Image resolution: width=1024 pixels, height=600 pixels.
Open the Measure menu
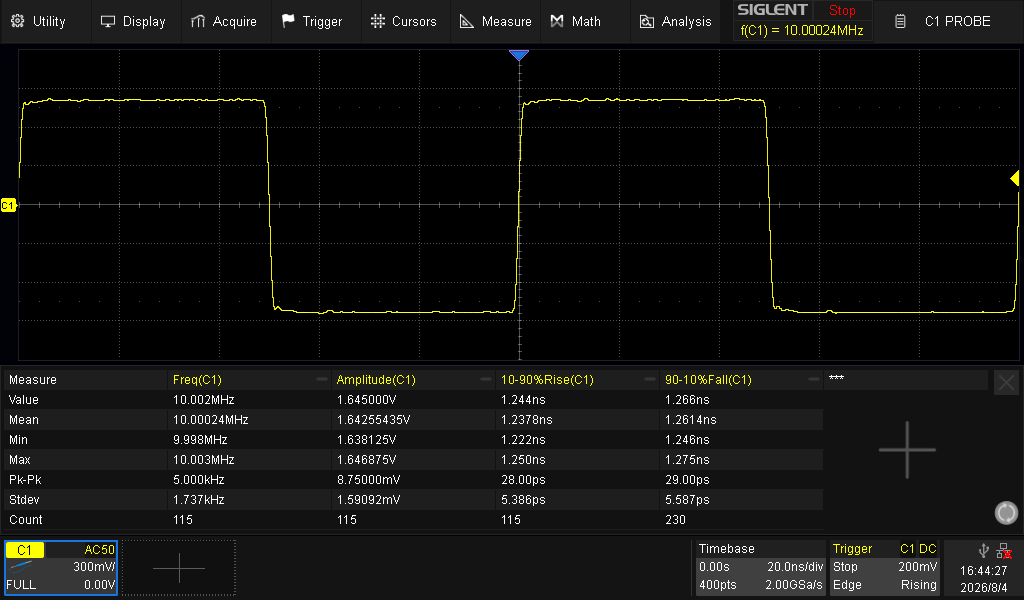pos(495,22)
